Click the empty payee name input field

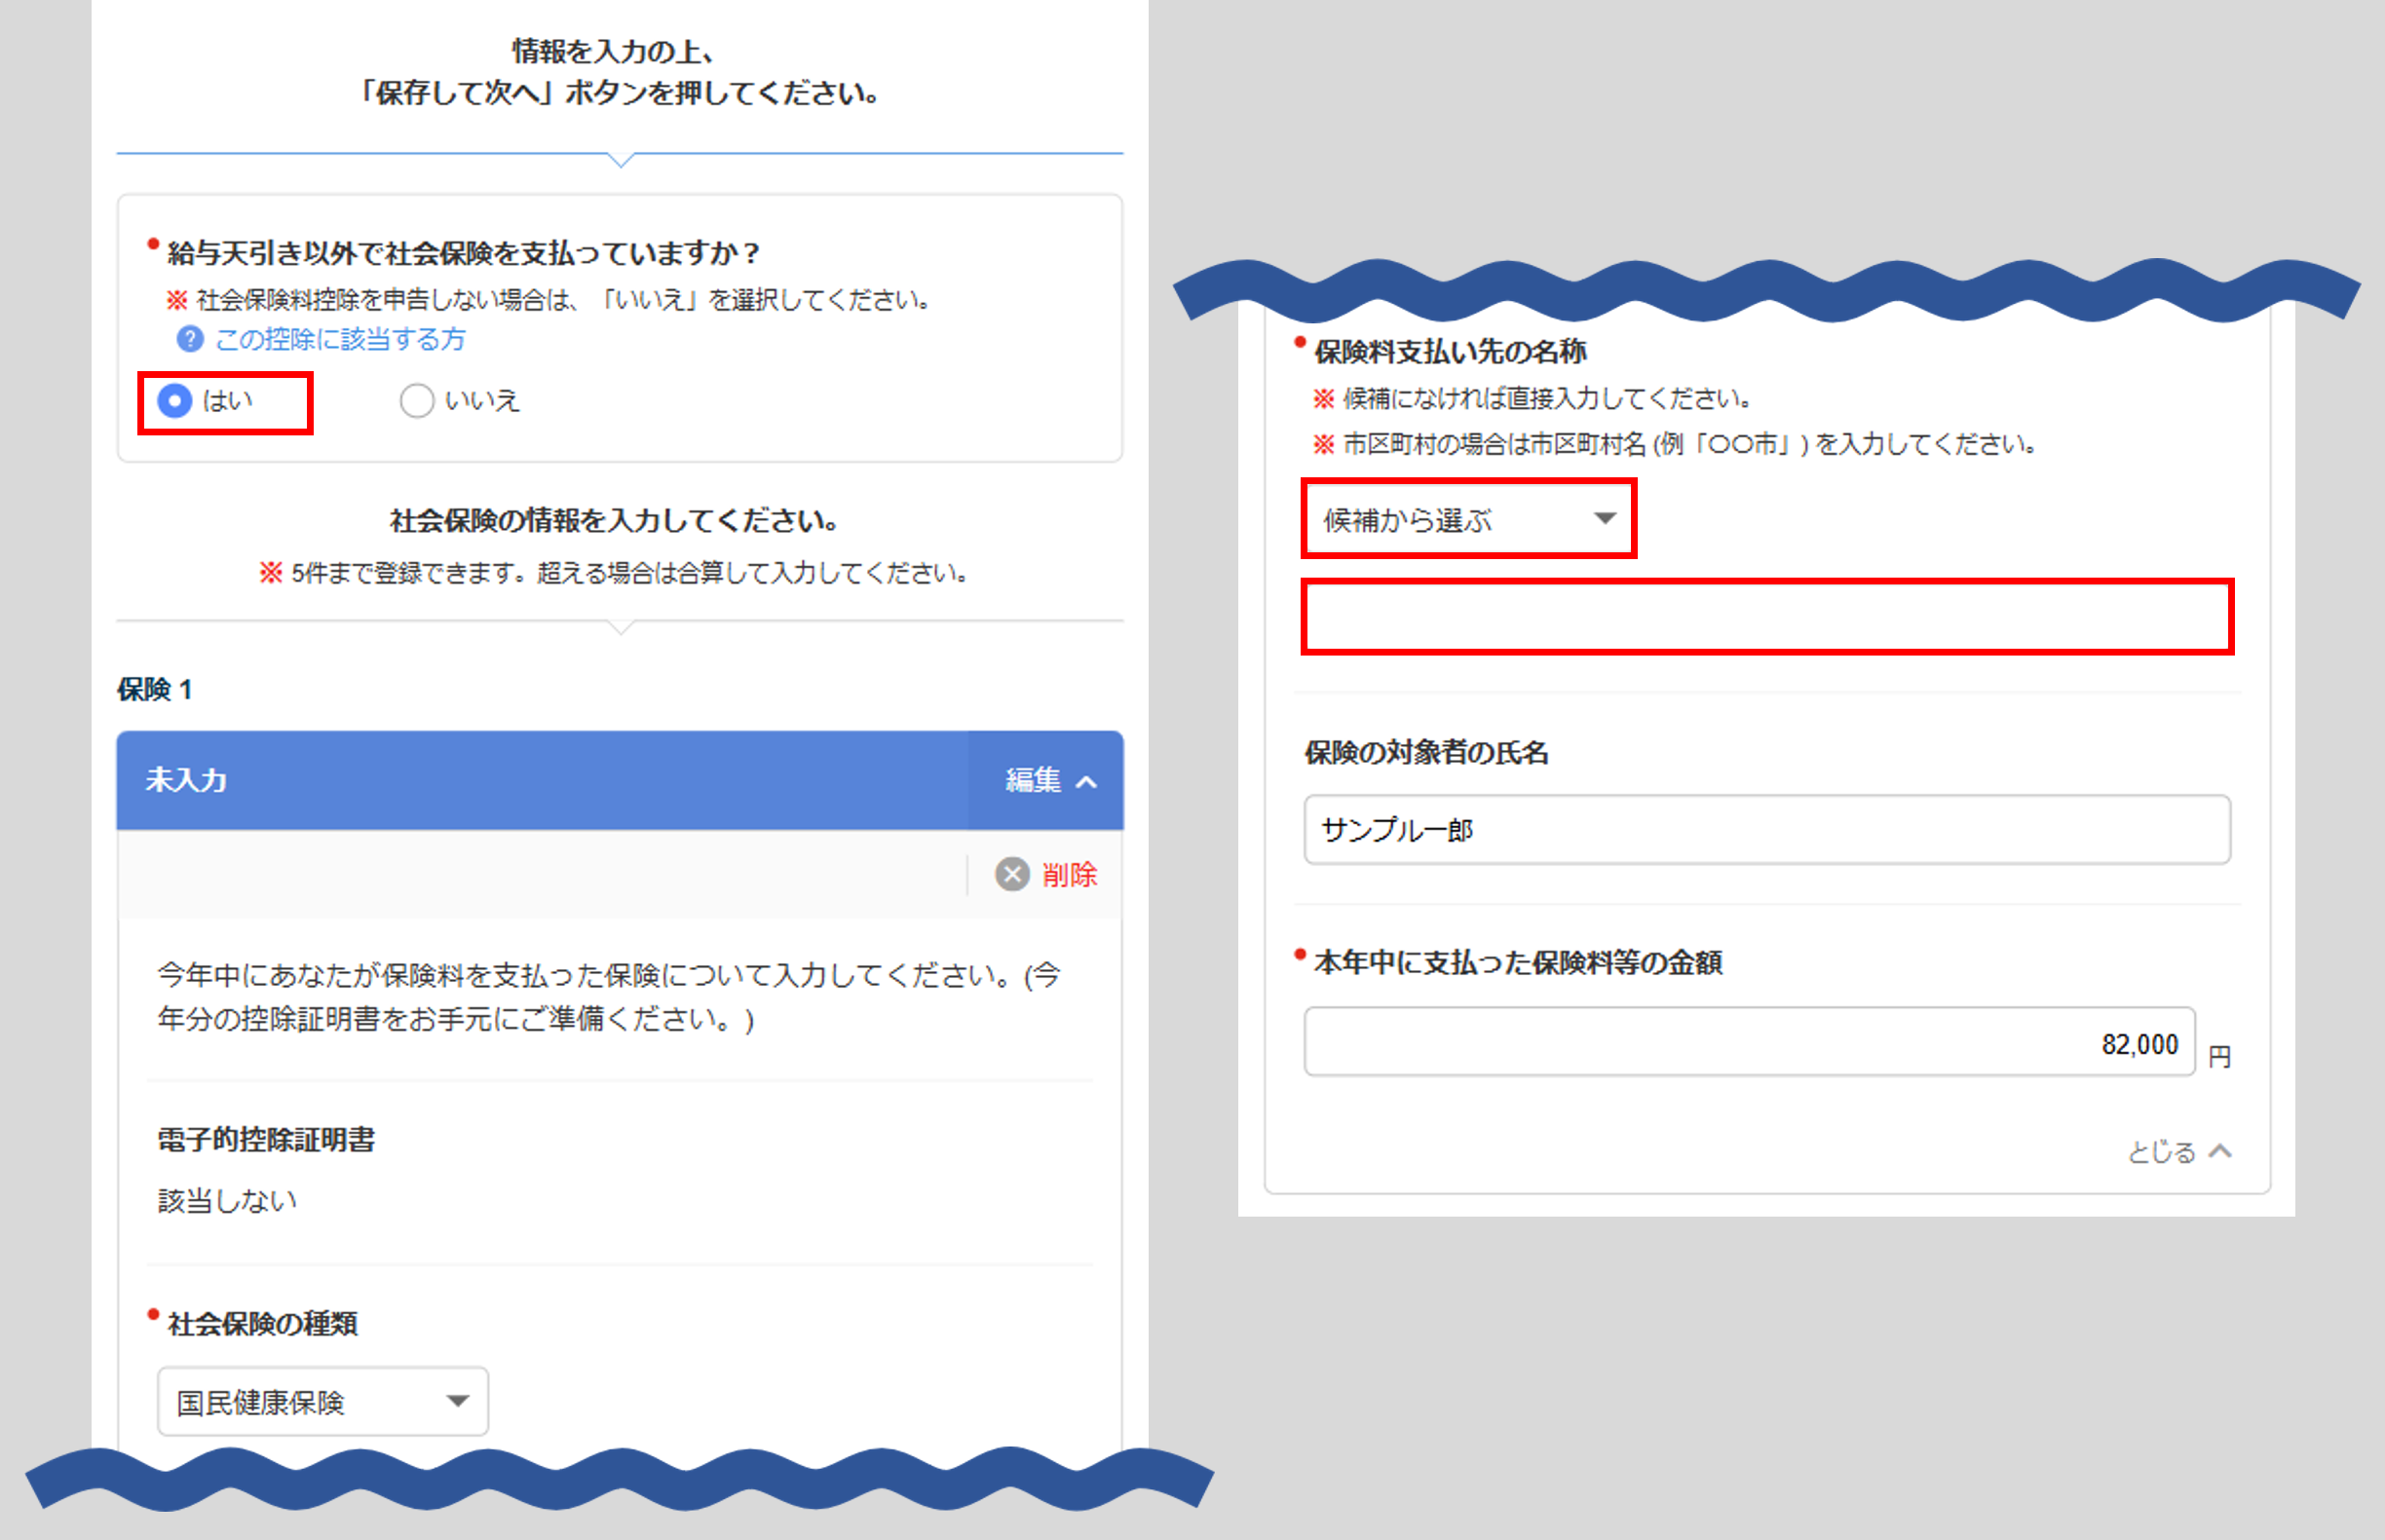pyautogui.click(x=1766, y=617)
